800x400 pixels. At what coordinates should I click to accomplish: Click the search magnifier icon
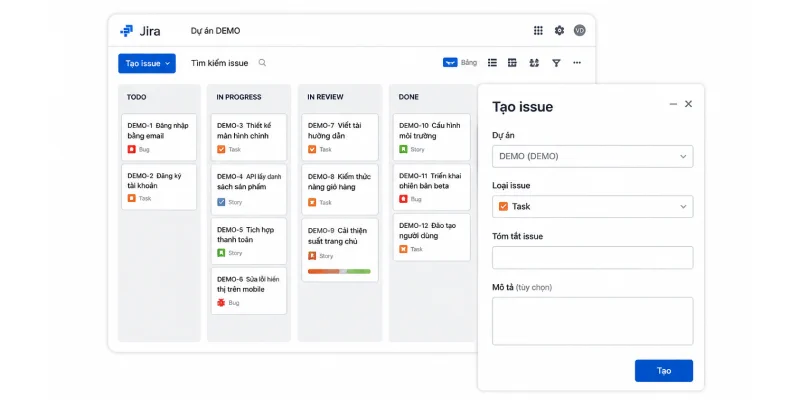pyautogui.click(x=262, y=63)
